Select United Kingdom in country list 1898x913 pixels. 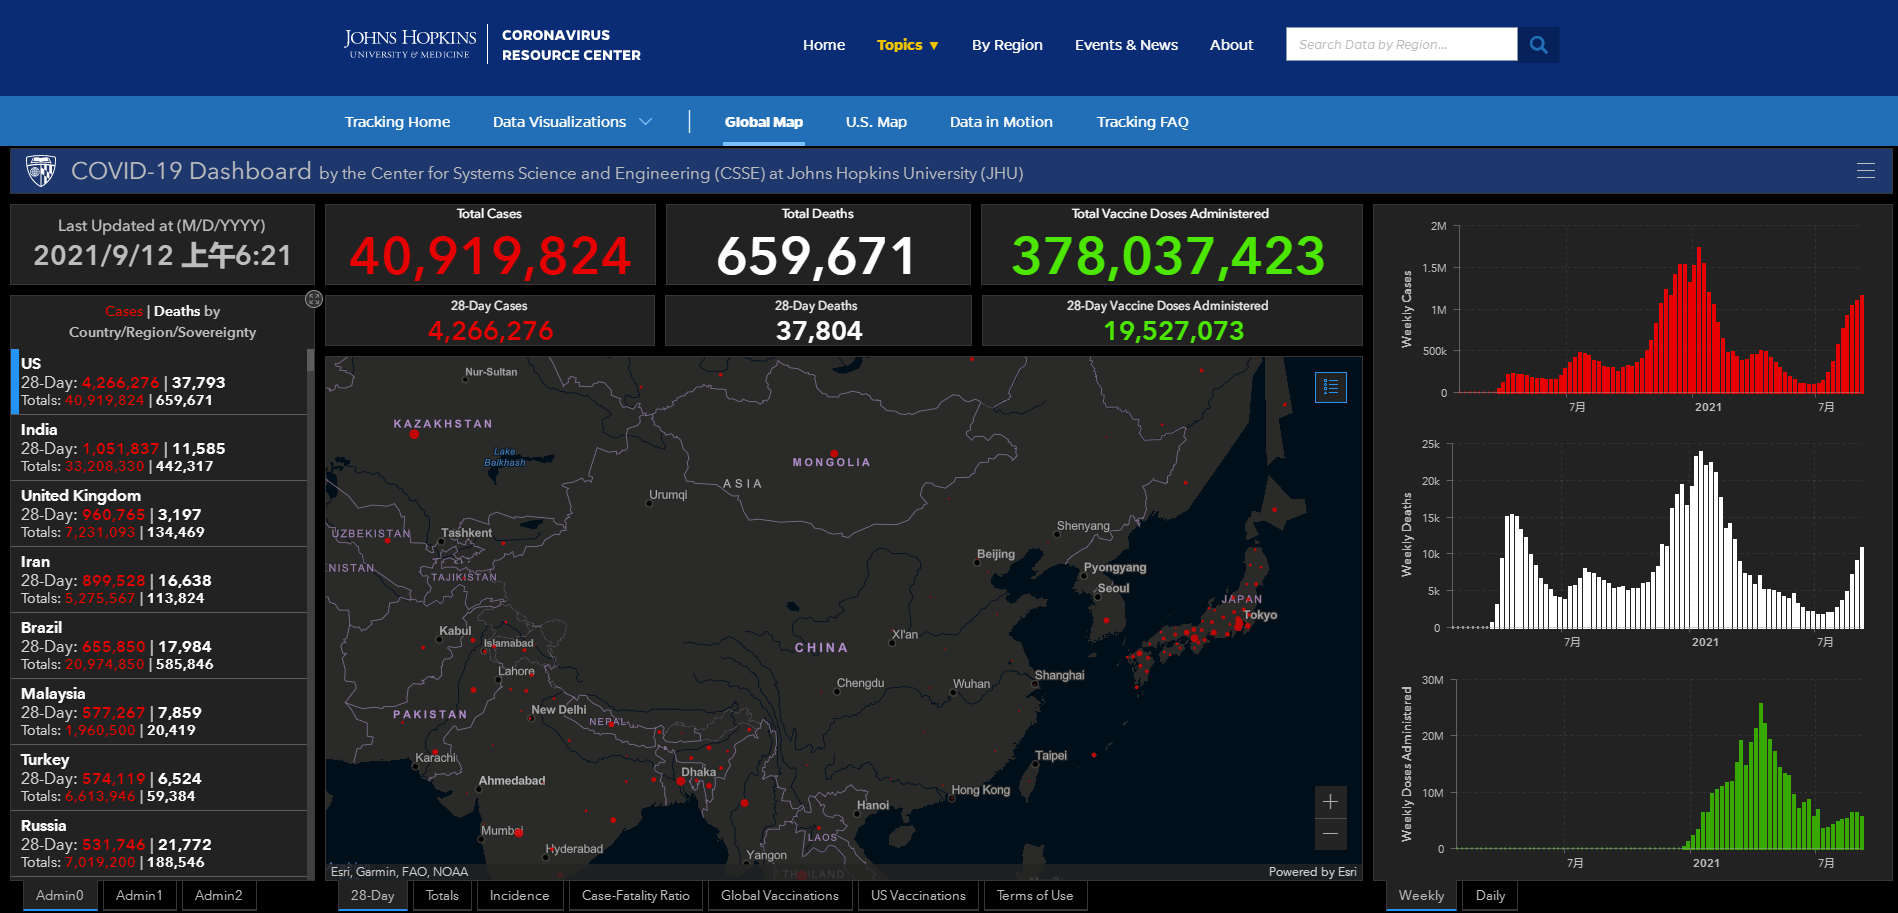coord(159,513)
